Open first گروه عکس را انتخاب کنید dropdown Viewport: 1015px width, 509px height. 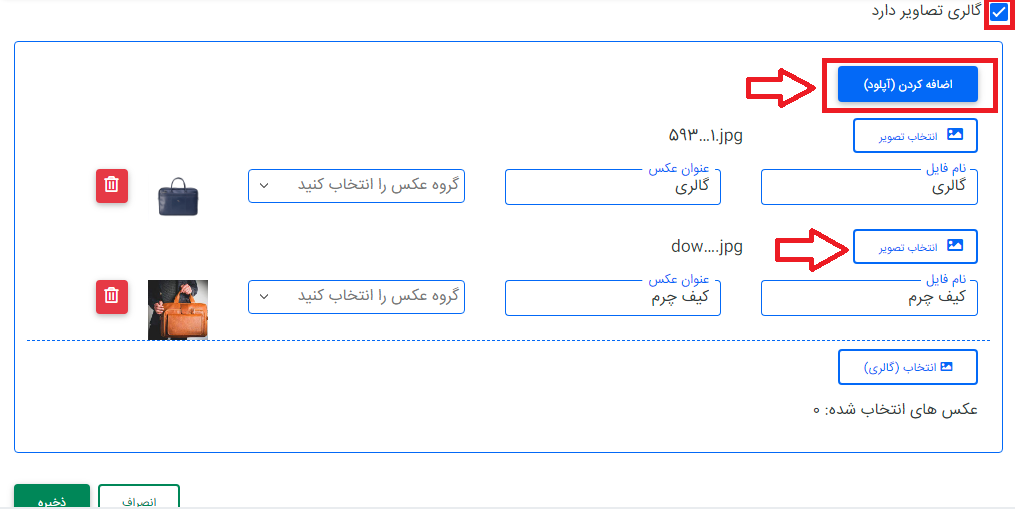point(356,186)
